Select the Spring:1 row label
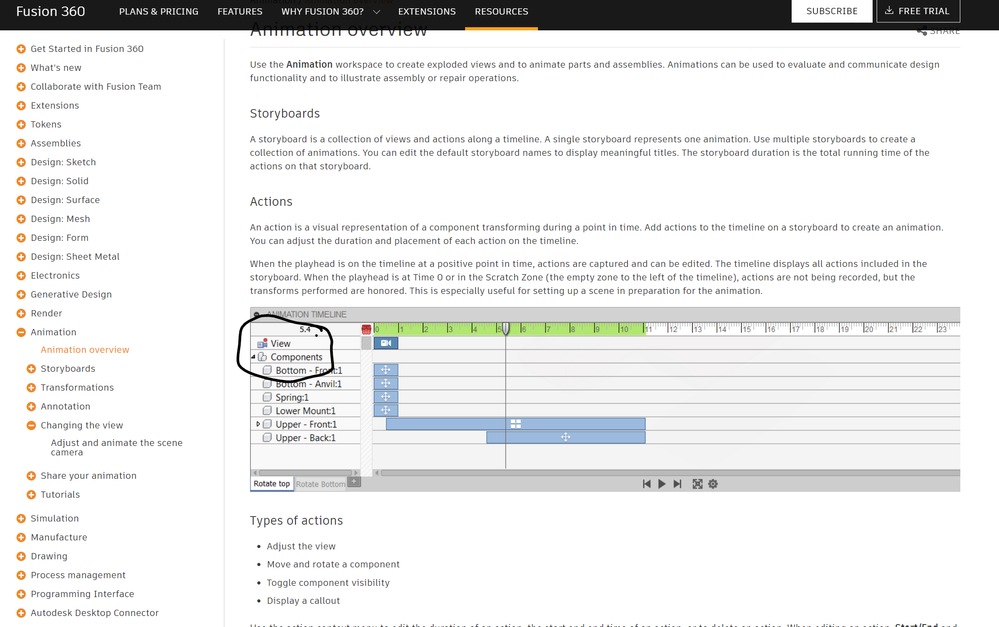999x627 pixels. coord(292,397)
